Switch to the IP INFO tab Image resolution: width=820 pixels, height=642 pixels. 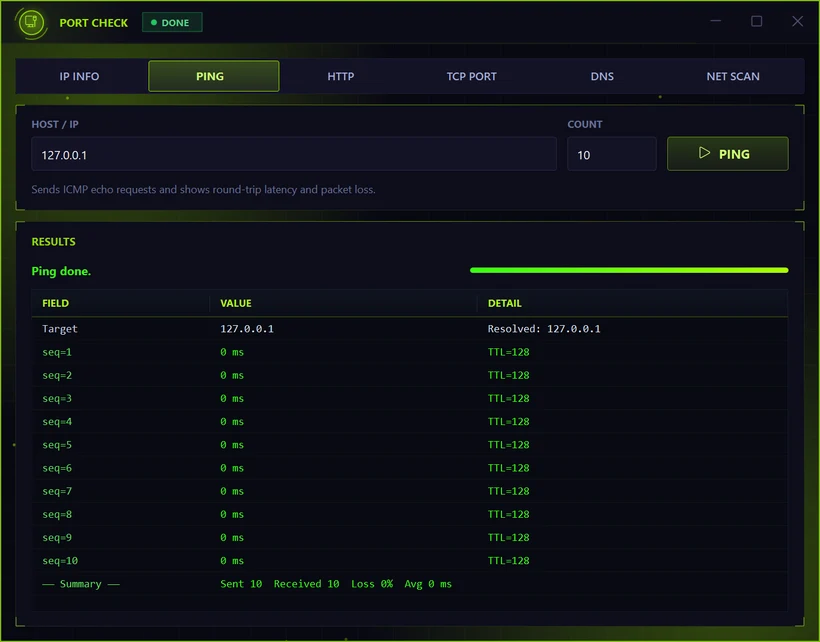[x=79, y=76]
